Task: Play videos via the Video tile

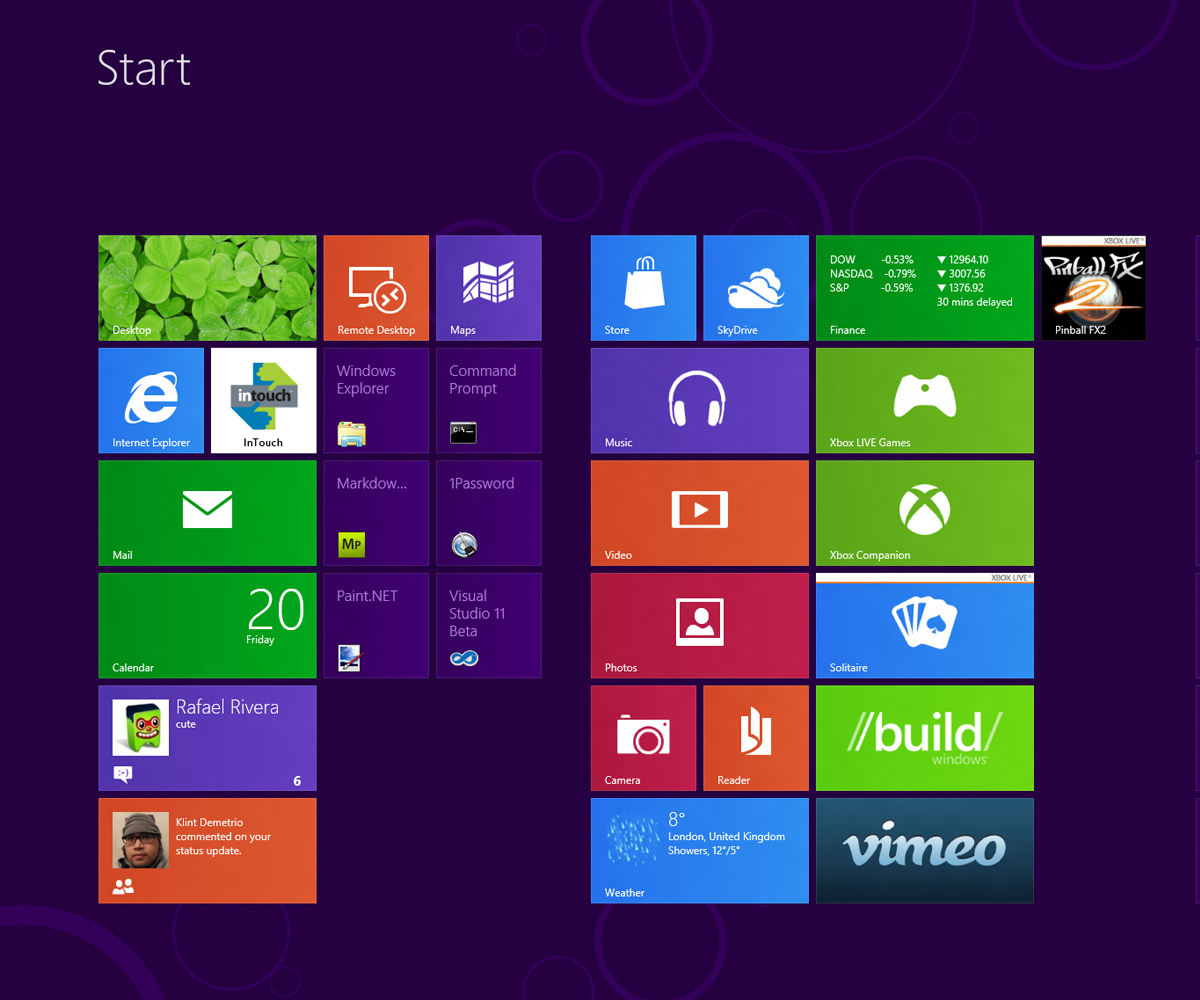Action: coord(699,512)
